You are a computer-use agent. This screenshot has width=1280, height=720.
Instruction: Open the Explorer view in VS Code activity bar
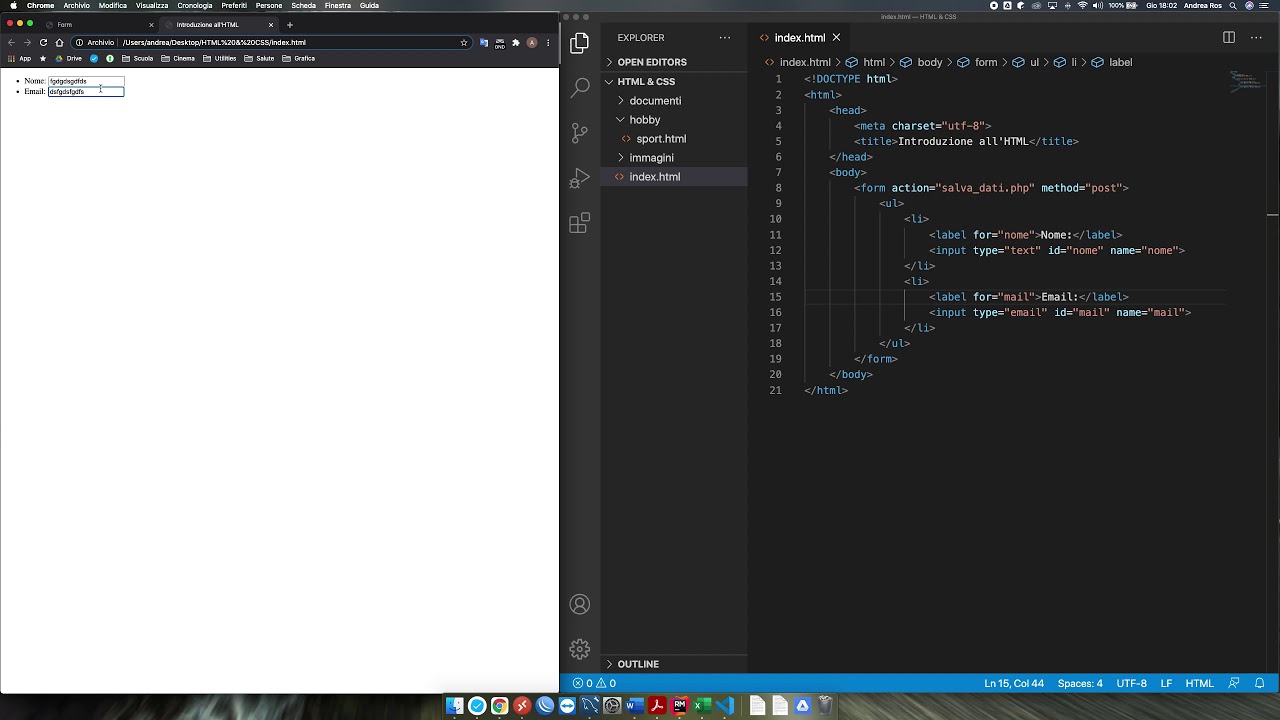pos(579,43)
